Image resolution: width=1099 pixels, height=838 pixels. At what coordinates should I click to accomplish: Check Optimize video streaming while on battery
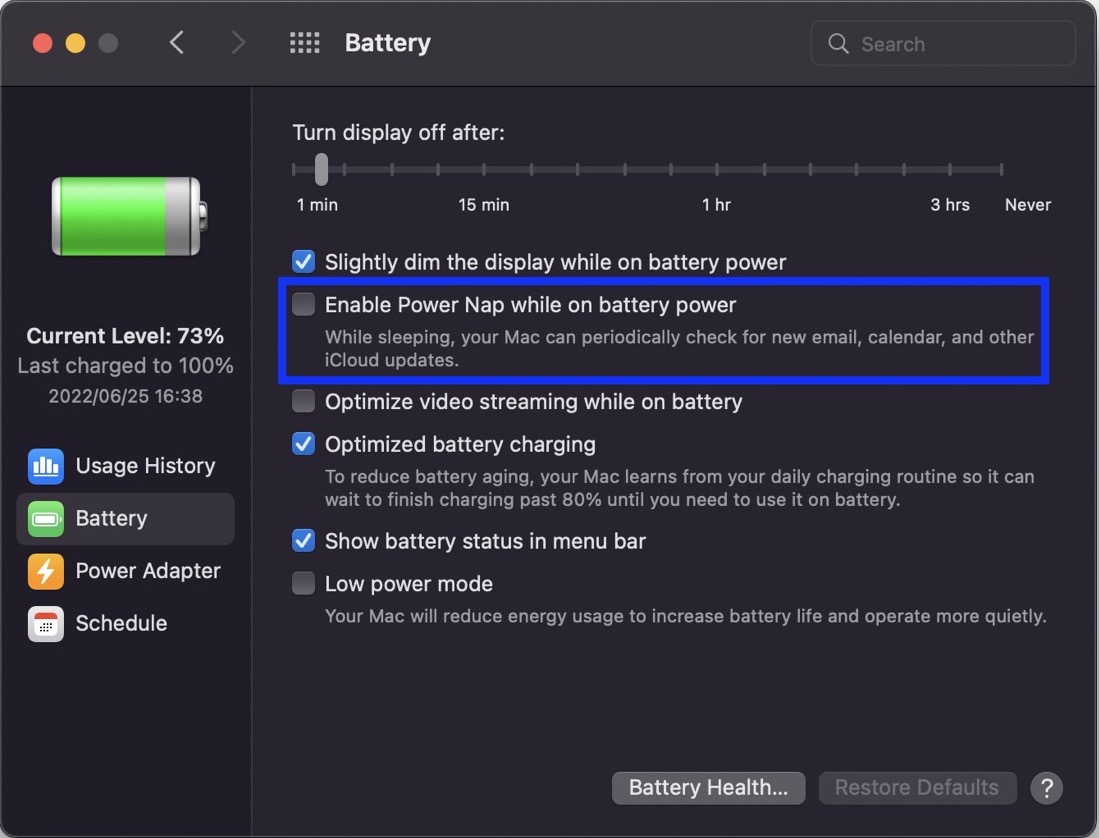(303, 401)
